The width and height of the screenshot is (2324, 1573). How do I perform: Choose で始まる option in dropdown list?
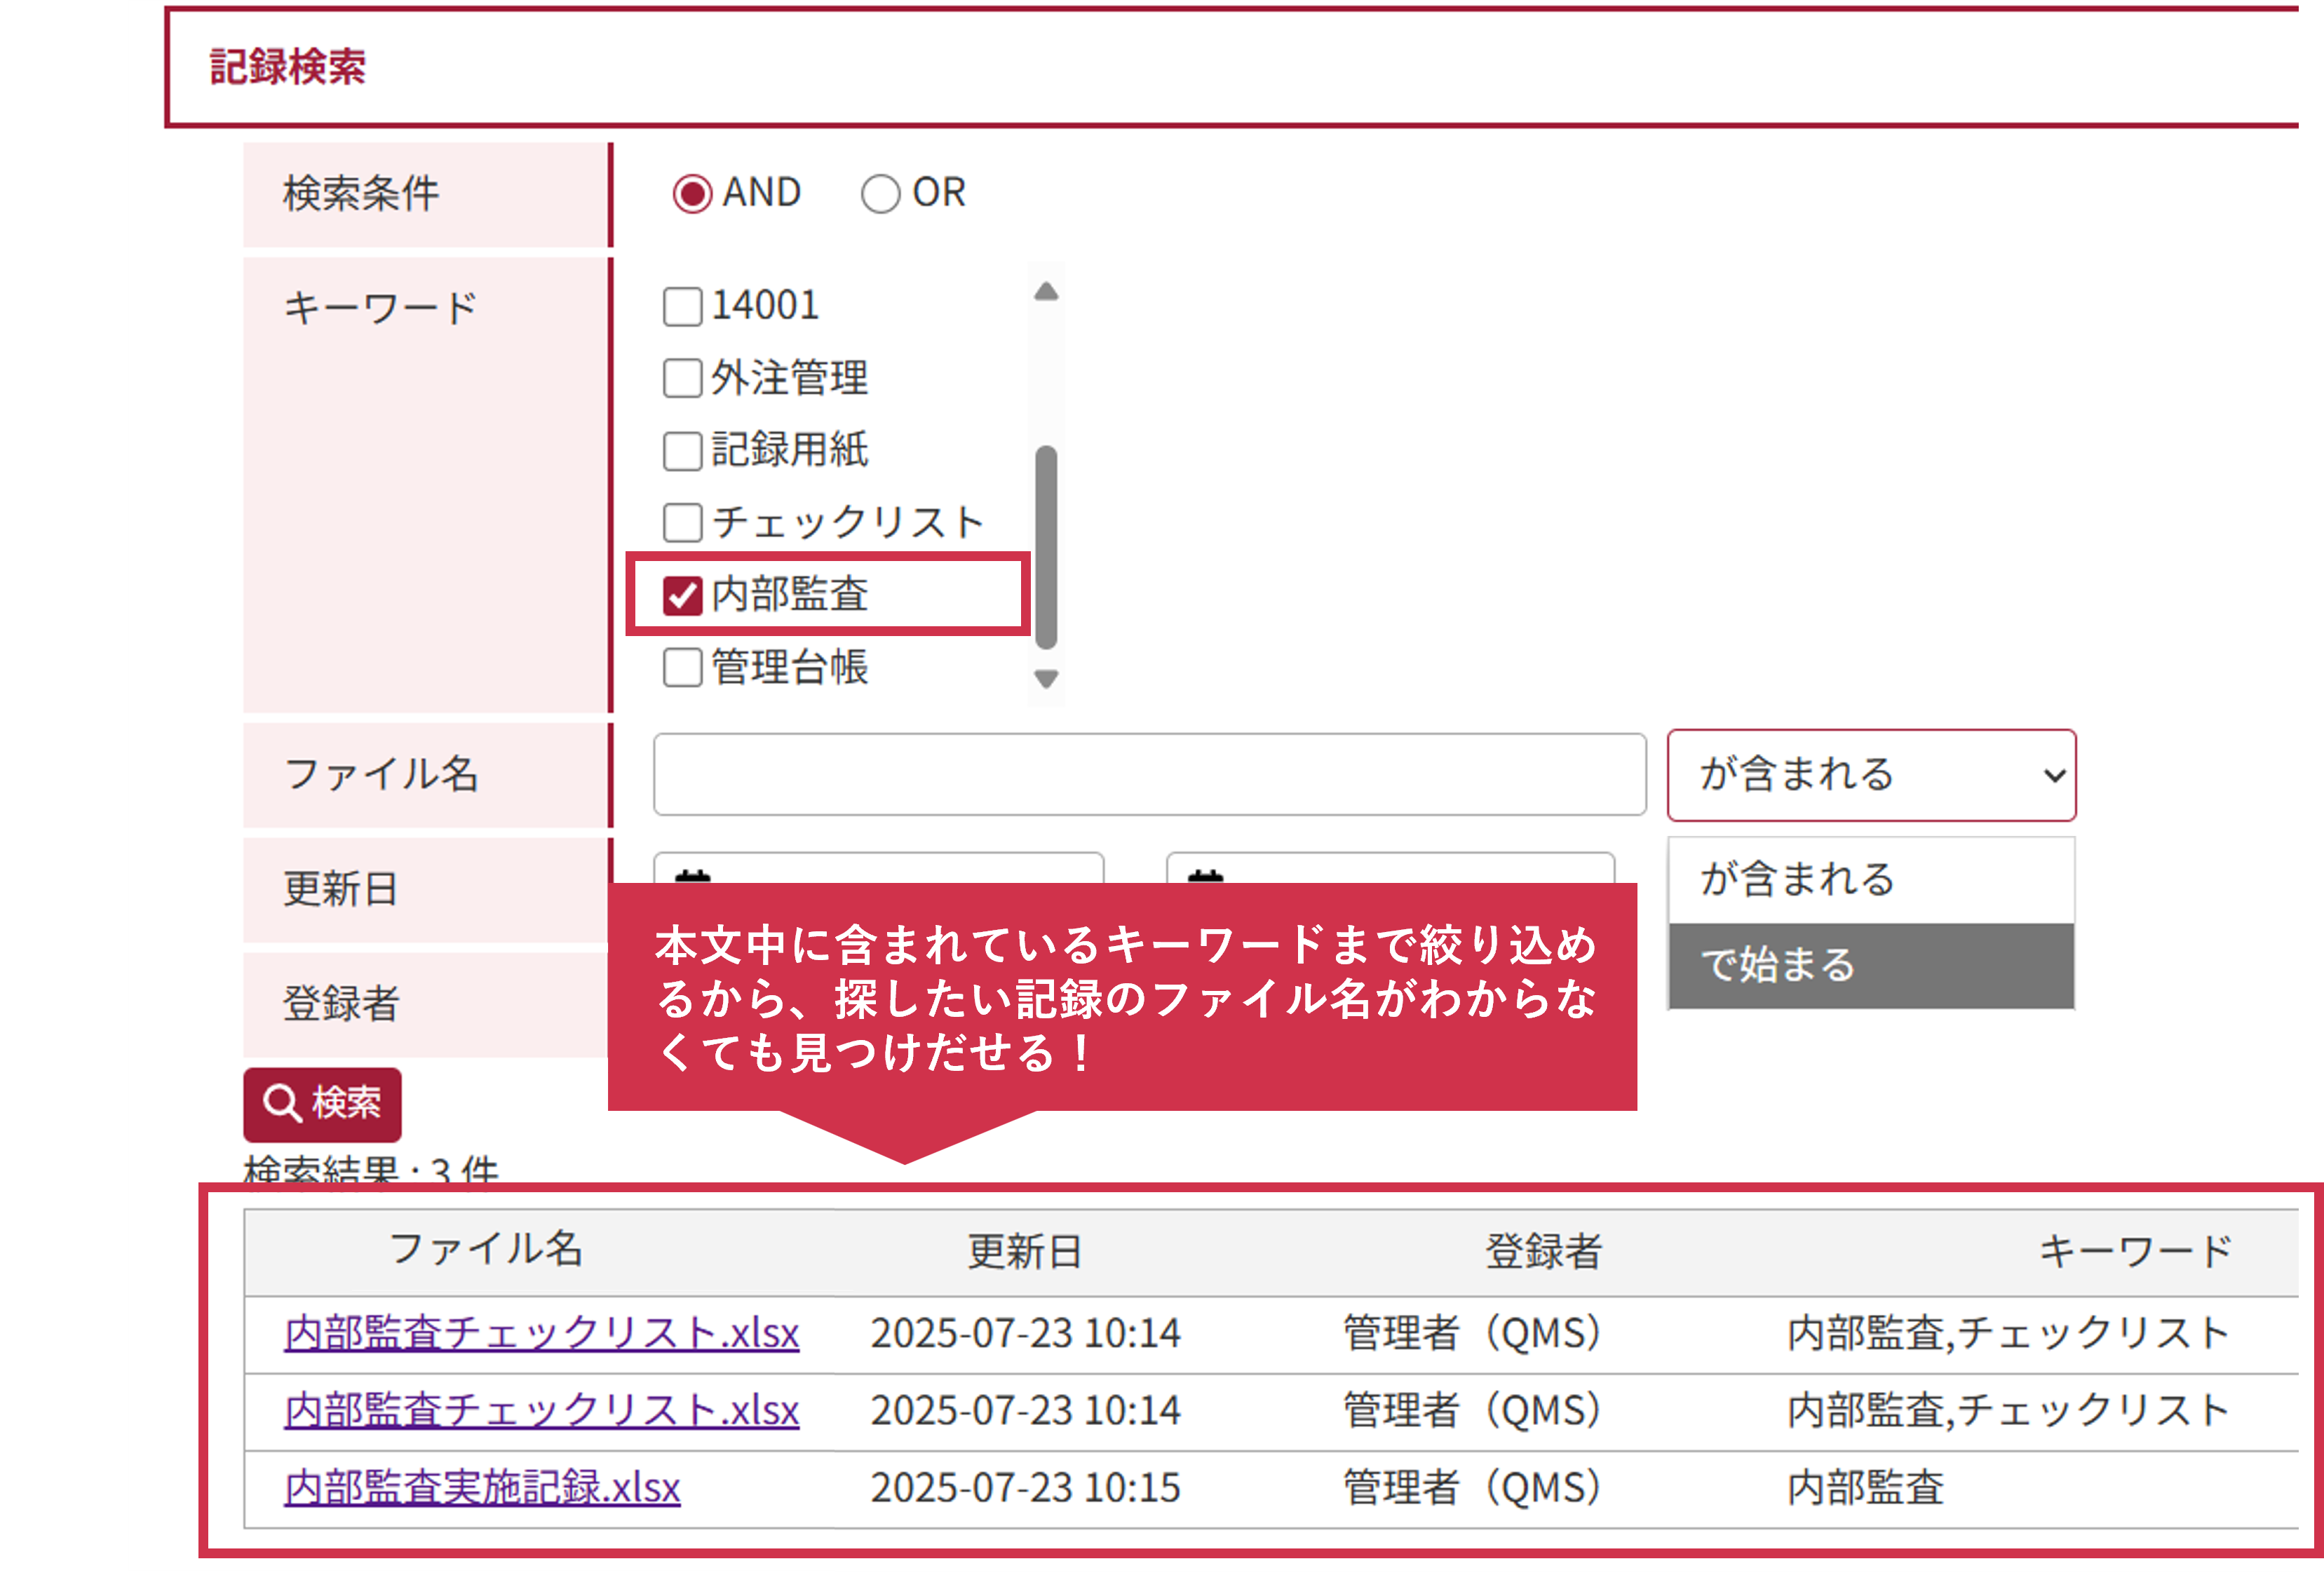(x=1870, y=965)
